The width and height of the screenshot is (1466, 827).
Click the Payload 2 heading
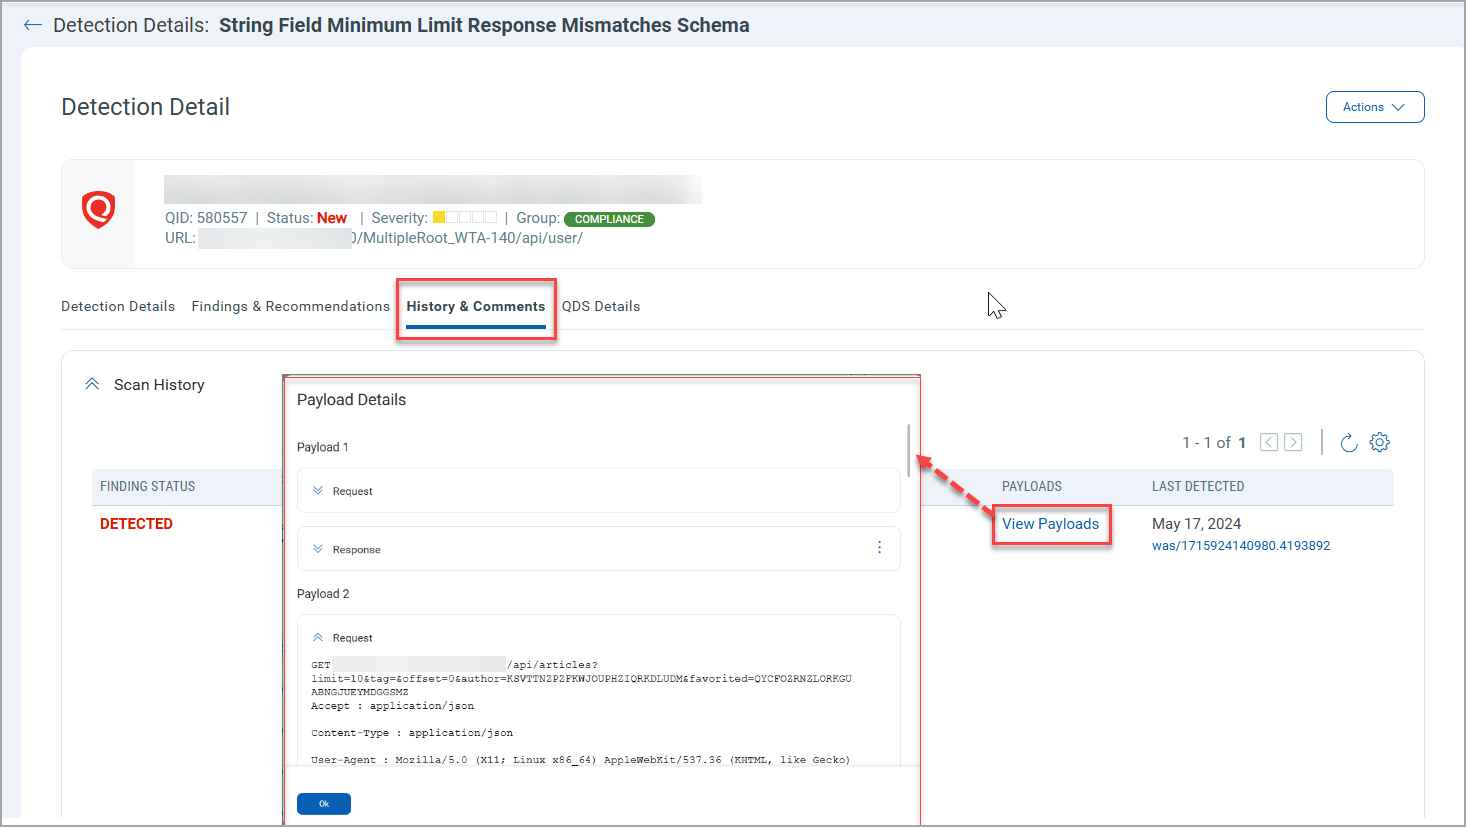pyautogui.click(x=323, y=594)
